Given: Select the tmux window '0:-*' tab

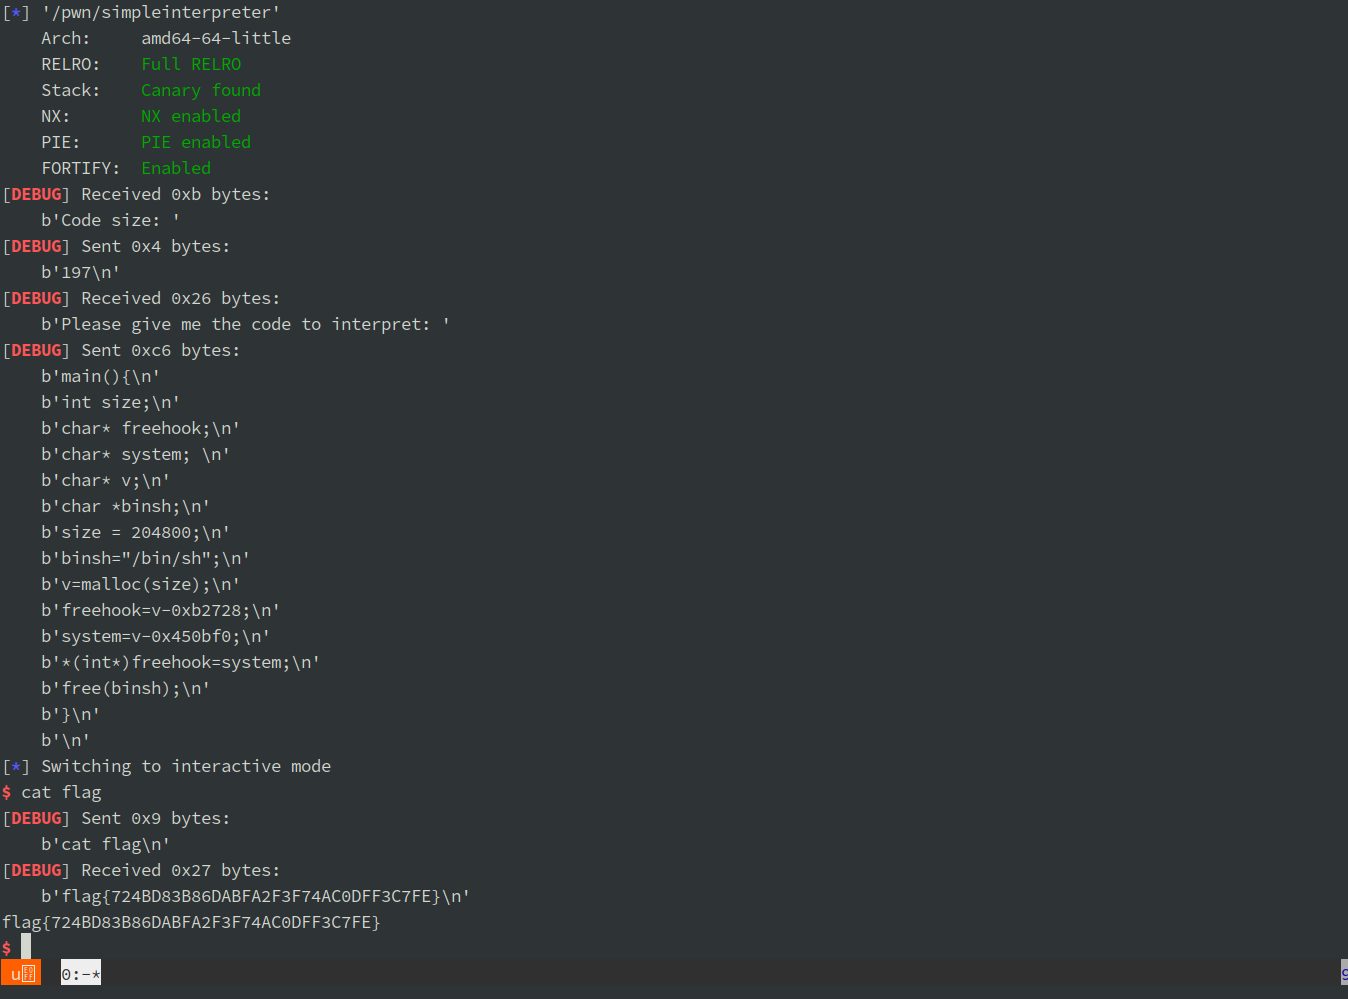Looking at the screenshot, I should (x=81, y=973).
